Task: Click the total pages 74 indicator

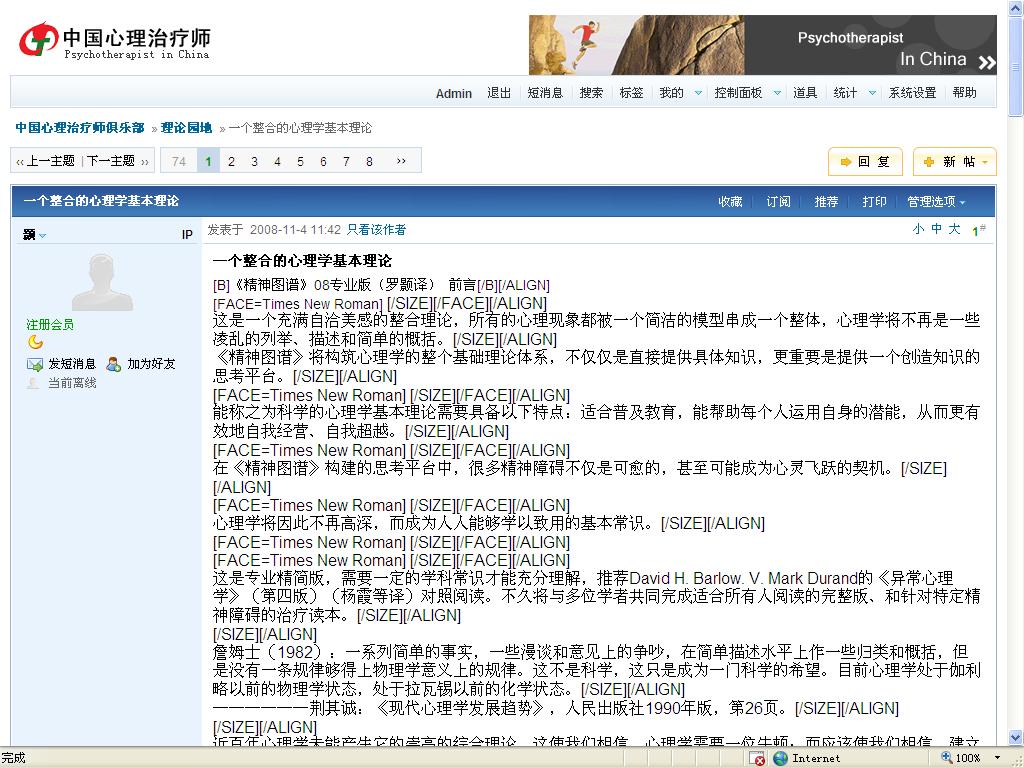Action: 179,161
